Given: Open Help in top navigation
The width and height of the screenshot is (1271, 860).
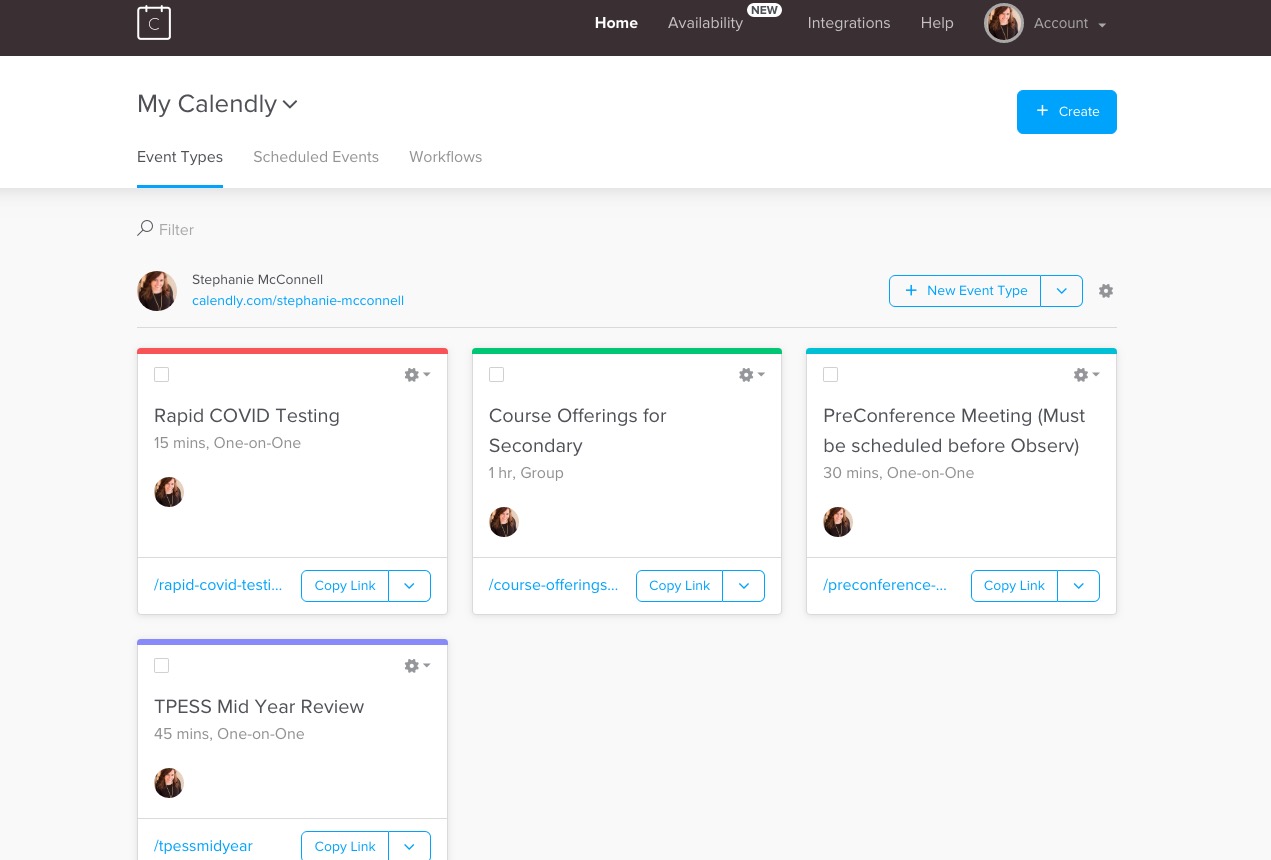Looking at the screenshot, I should tap(937, 23).
